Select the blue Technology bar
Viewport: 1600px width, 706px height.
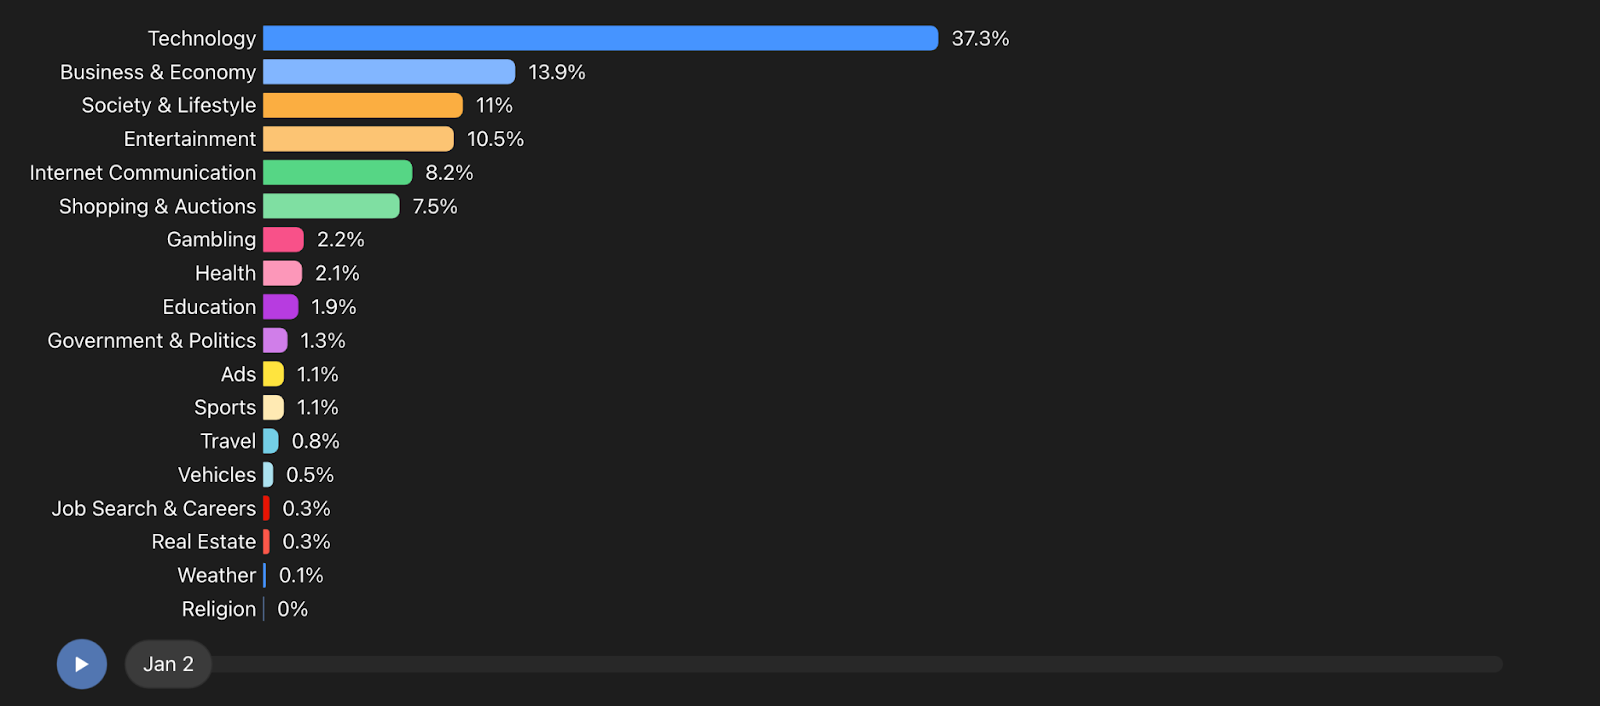600,38
